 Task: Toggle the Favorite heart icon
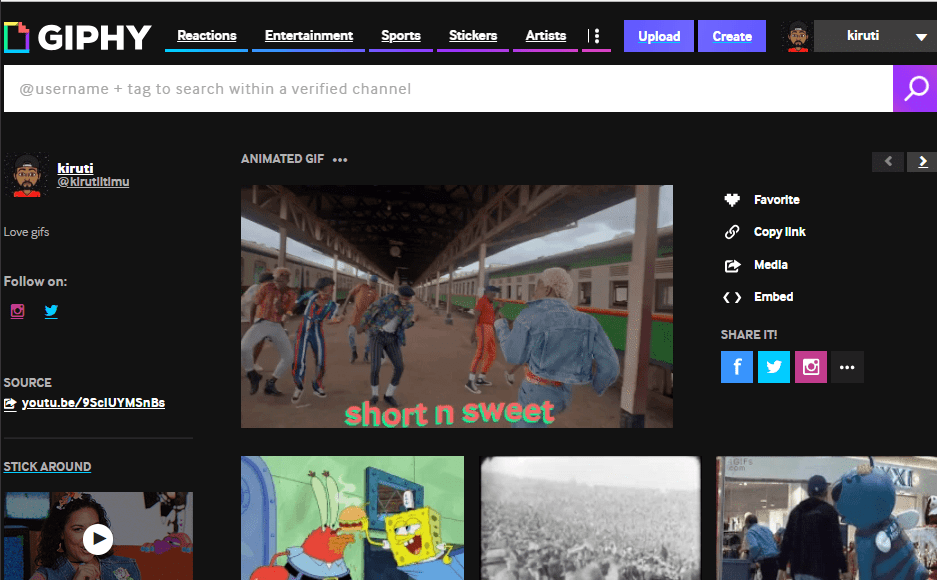(x=732, y=200)
